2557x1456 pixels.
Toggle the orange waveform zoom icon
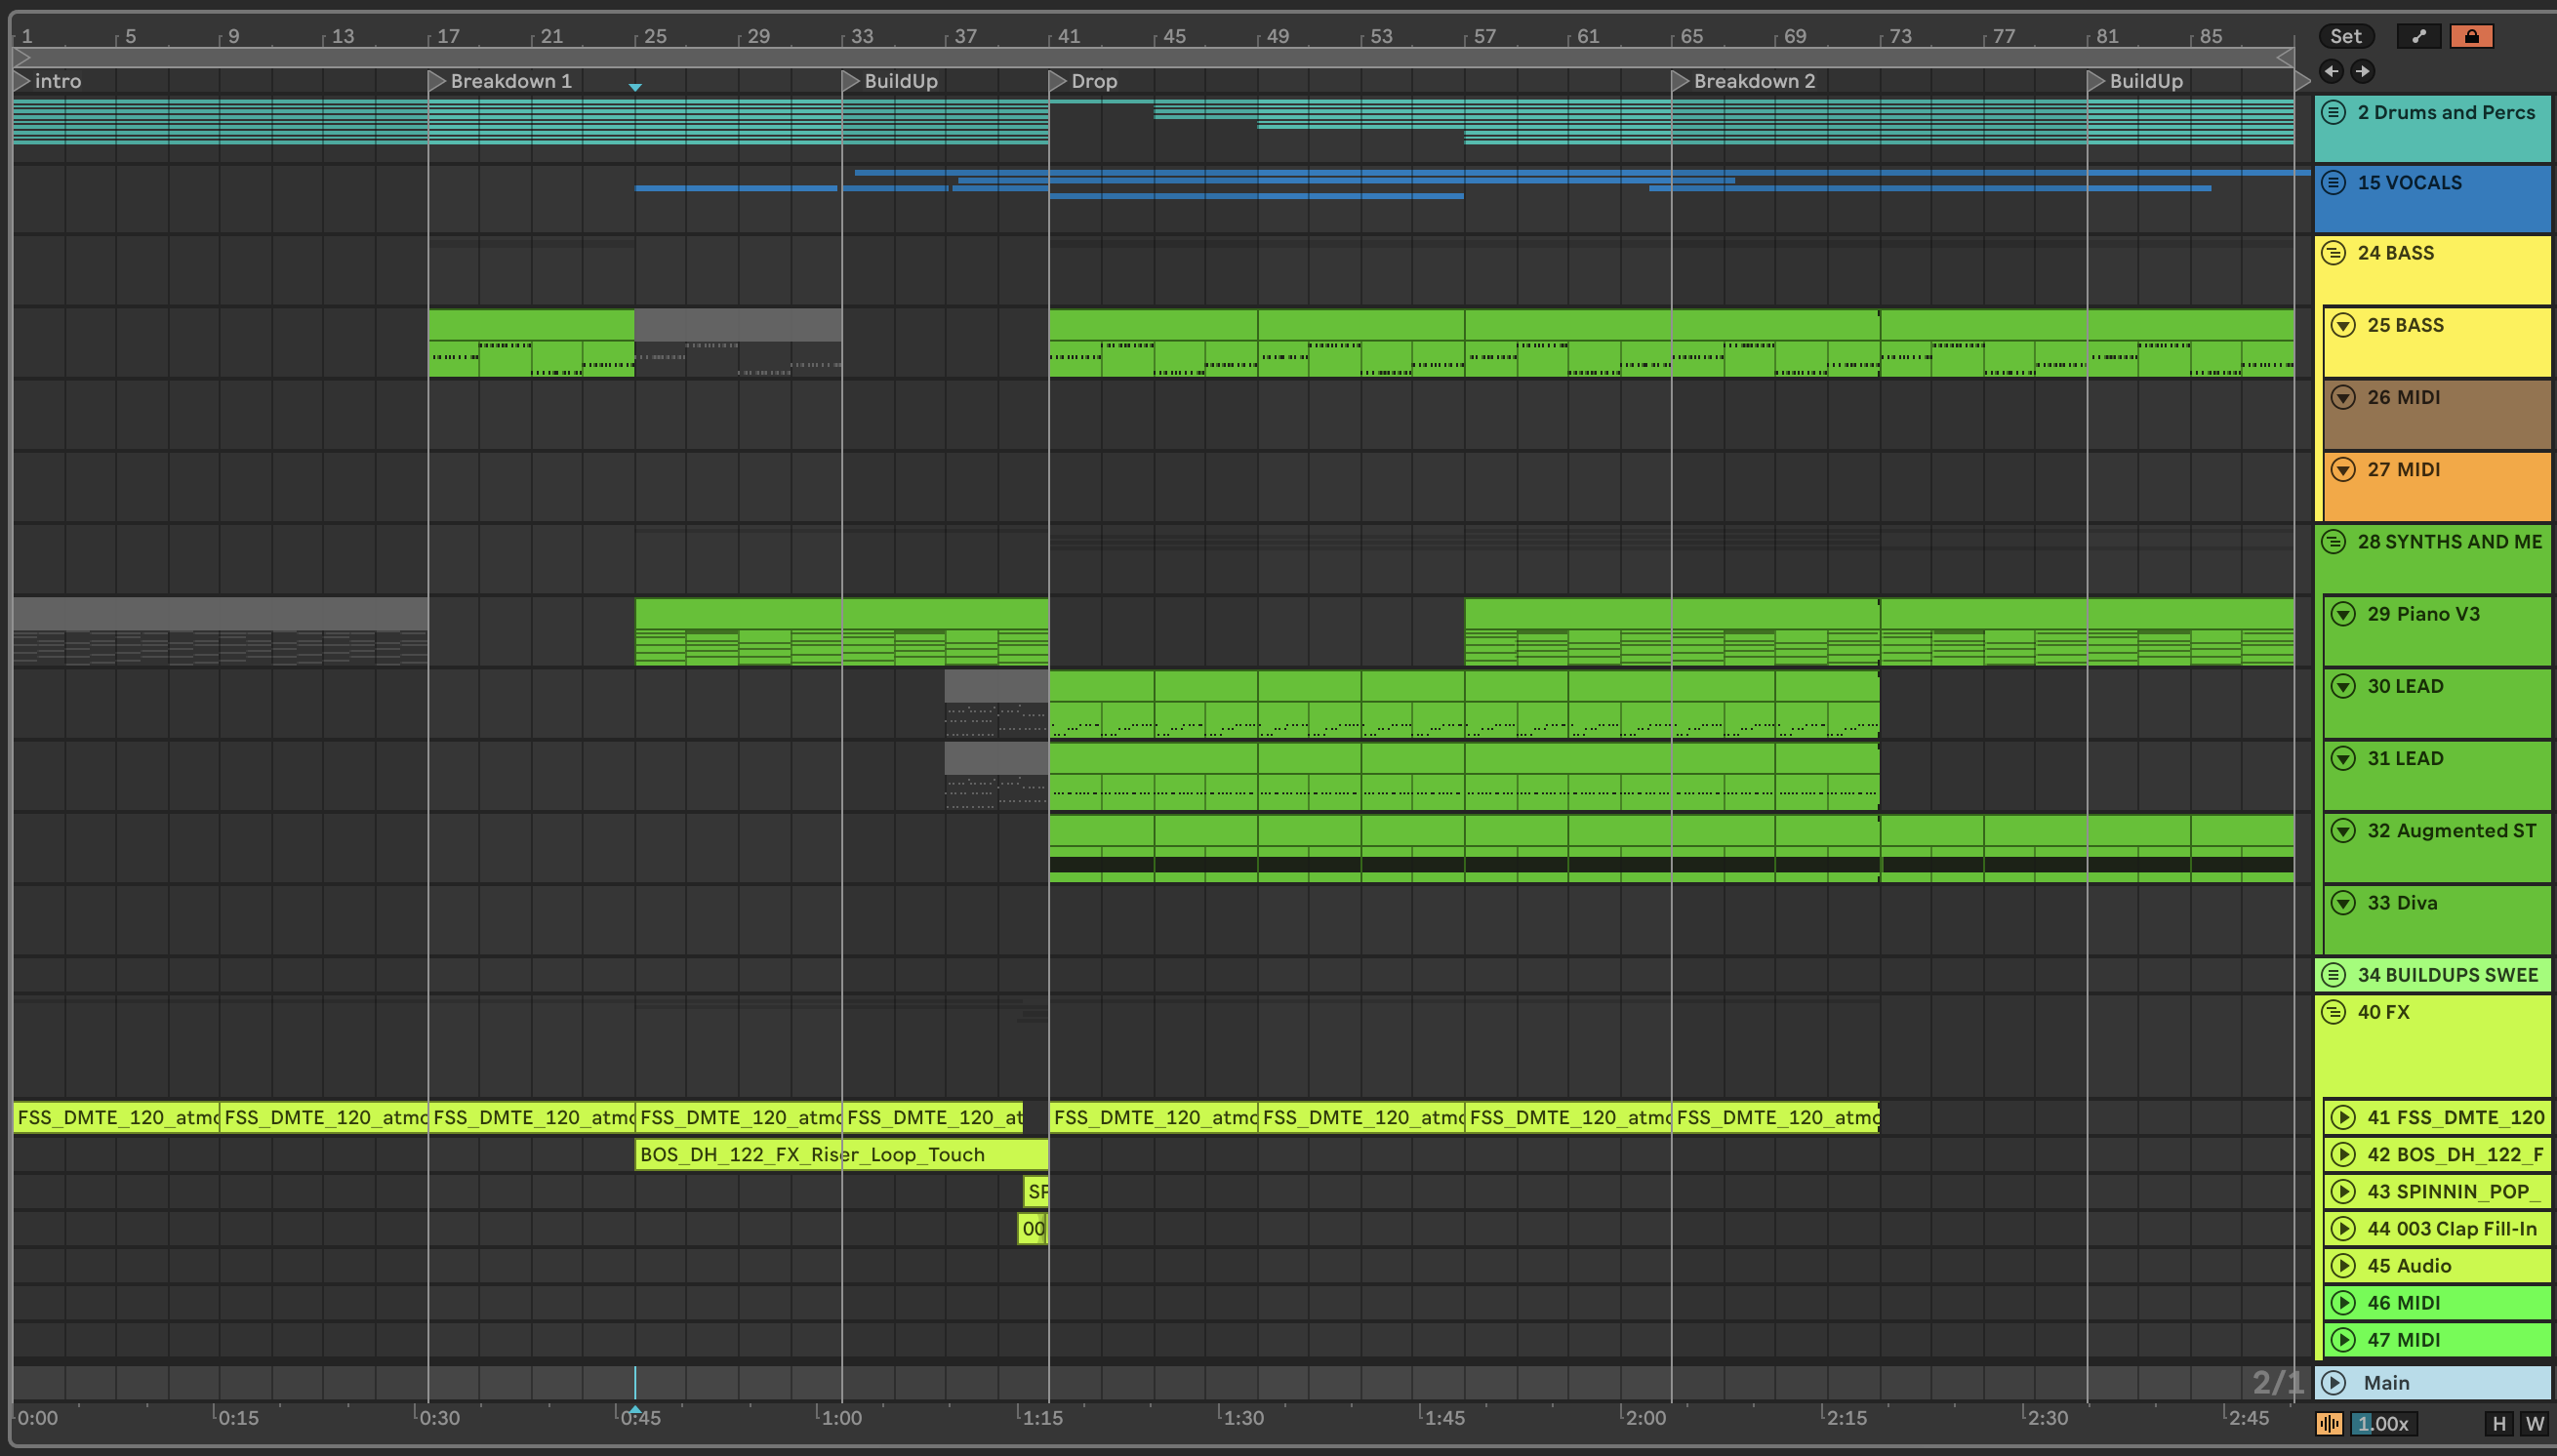(x=2329, y=1424)
